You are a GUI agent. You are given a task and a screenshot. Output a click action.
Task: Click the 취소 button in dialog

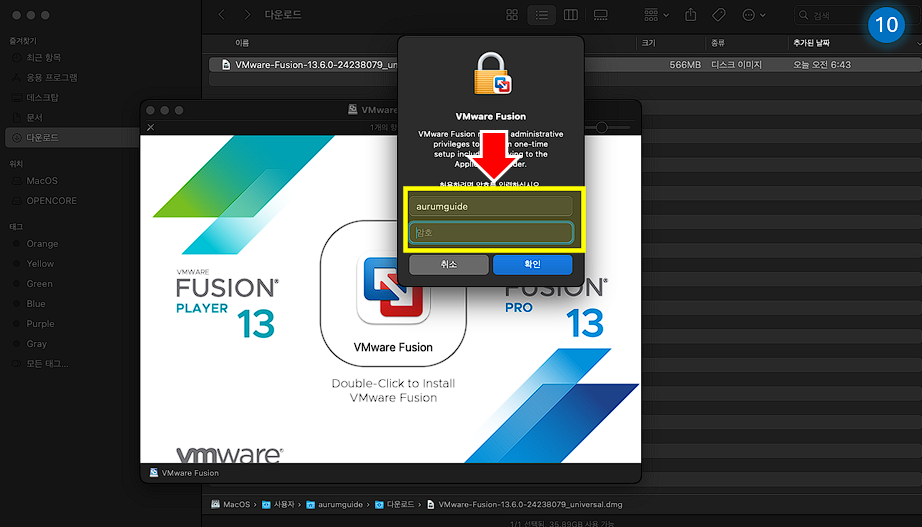pos(449,264)
